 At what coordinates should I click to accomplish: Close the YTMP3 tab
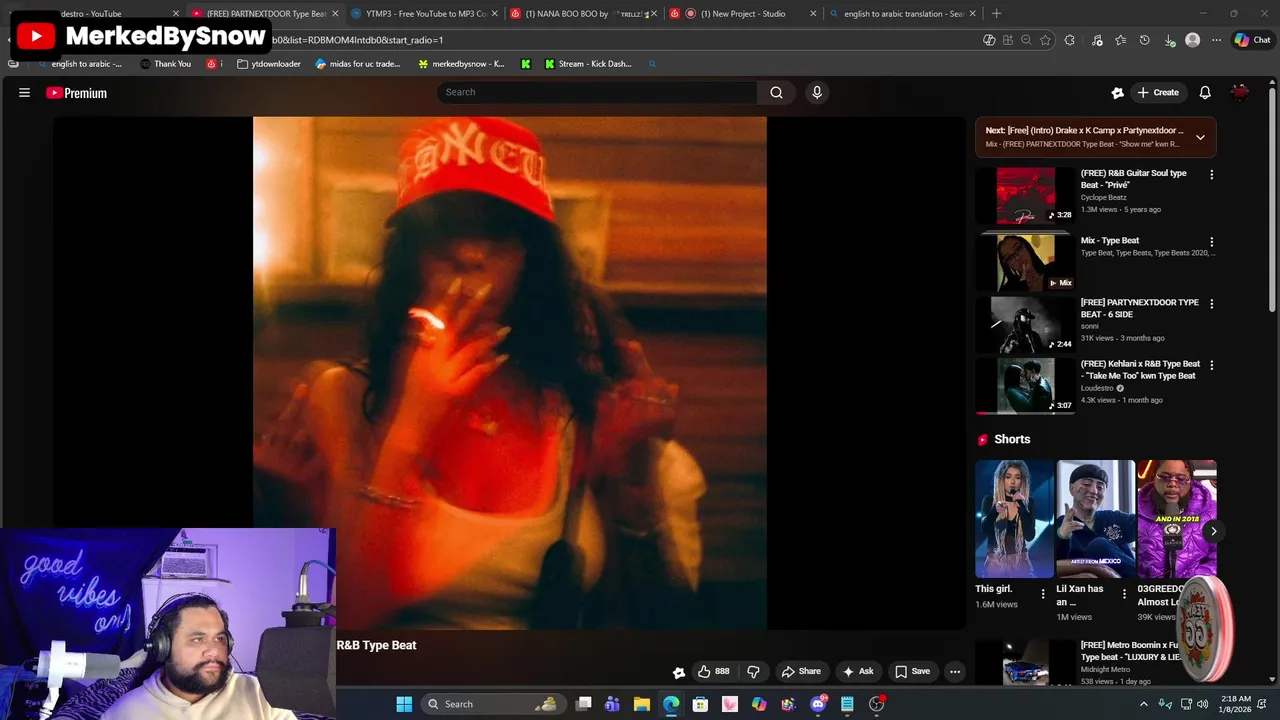pos(494,14)
